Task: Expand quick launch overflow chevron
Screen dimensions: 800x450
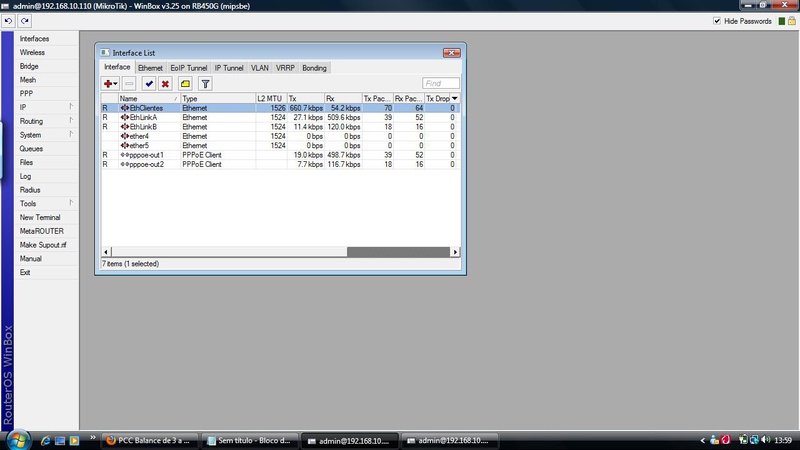Action: [92, 437]
